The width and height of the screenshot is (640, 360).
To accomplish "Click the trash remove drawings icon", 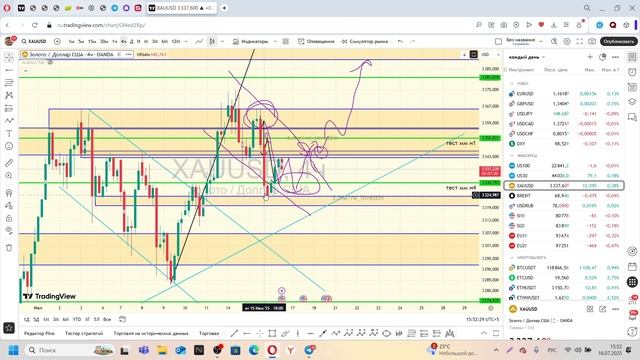I will 9,247.
